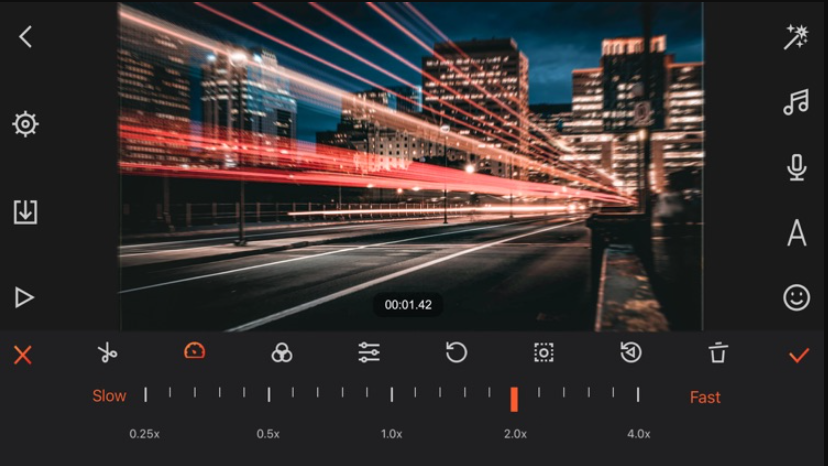Select the crop frame icon
This screenshot has width=828, height=466.
point(543,352)
